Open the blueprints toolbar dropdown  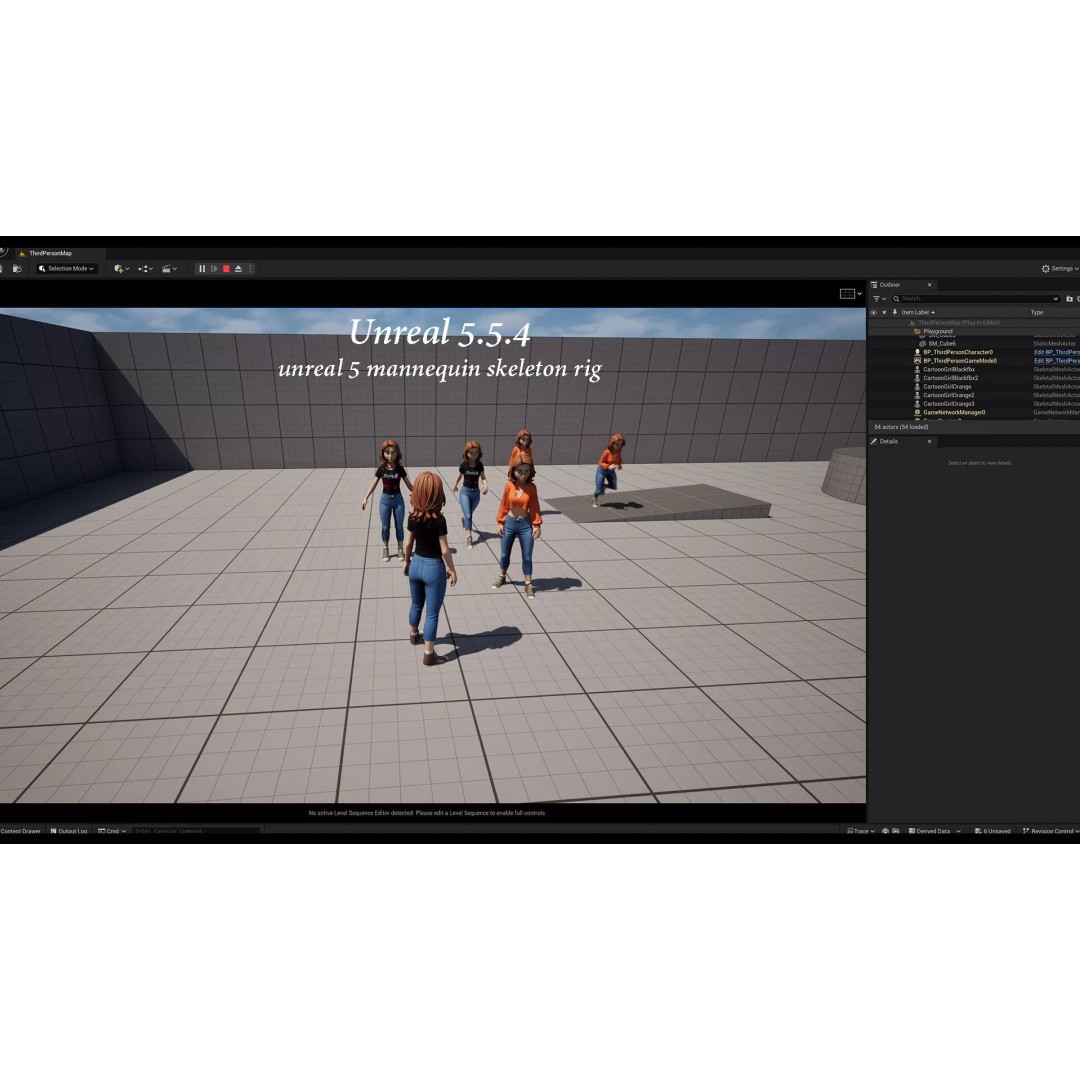click(145, 269)
